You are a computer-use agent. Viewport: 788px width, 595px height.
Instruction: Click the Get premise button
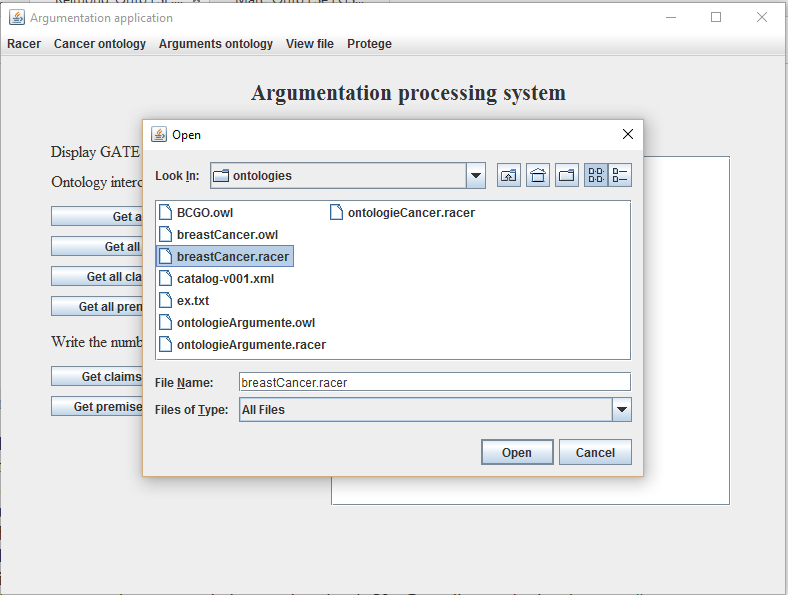[x=97, y=407]
